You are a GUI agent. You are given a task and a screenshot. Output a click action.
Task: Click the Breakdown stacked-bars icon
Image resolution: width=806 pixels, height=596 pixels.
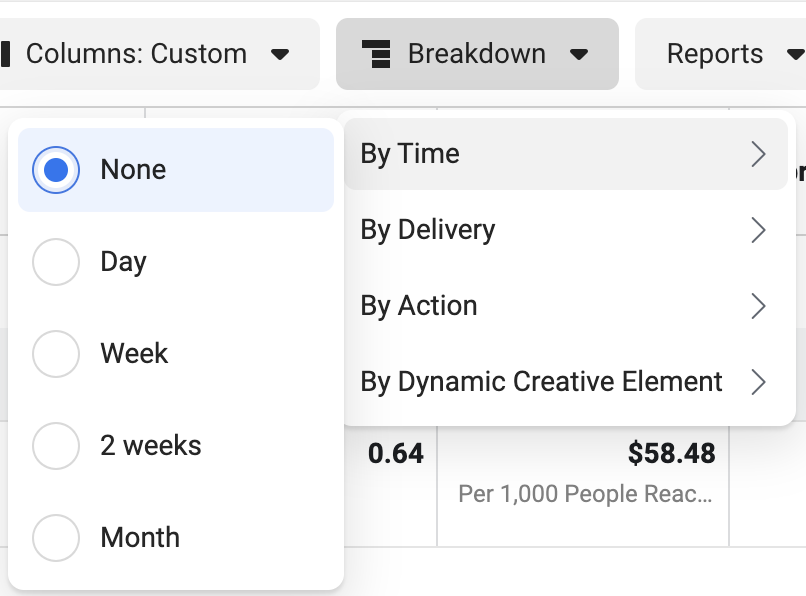(x=377, y=54)
